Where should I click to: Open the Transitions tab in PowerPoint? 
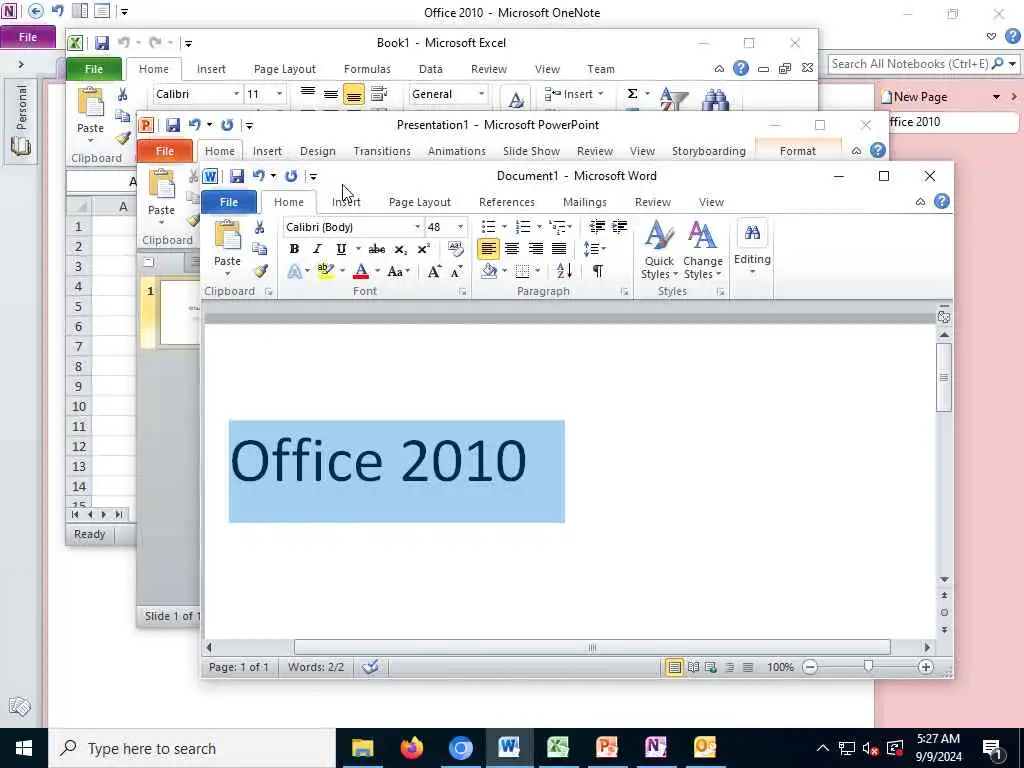[x=382, y=151]
